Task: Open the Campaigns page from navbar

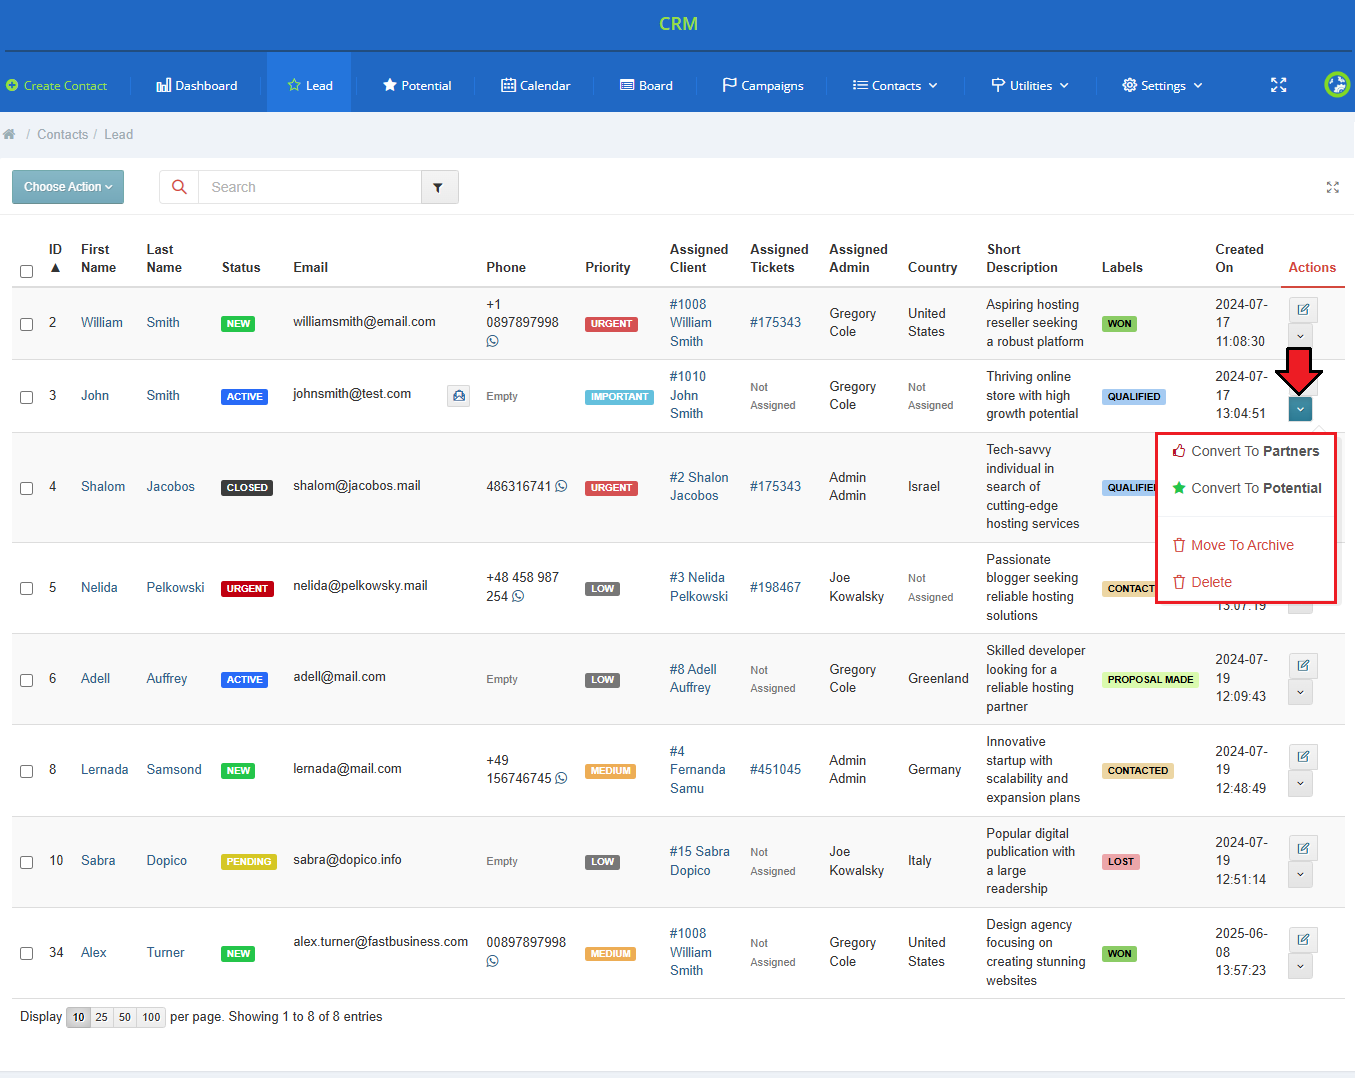Action: [763, 85]
